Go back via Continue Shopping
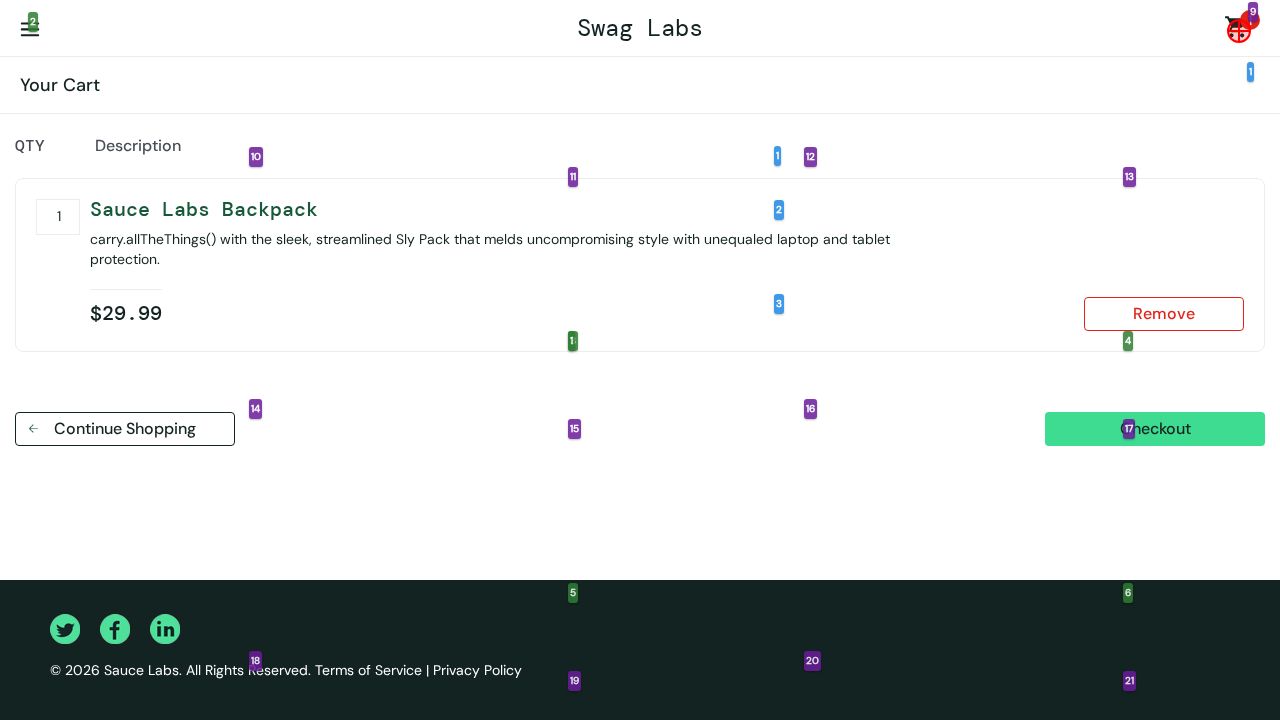1280x720 pixels. click(125, 429)
